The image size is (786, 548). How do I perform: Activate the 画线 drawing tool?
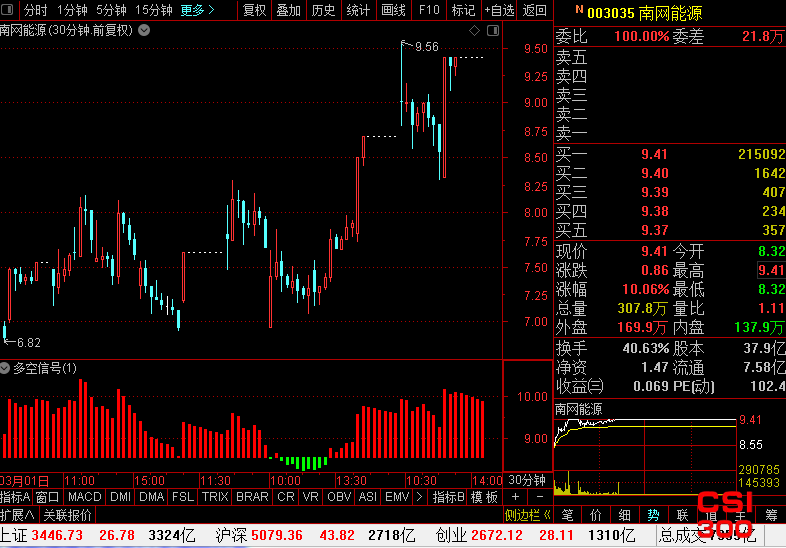(x=393, y=10)
